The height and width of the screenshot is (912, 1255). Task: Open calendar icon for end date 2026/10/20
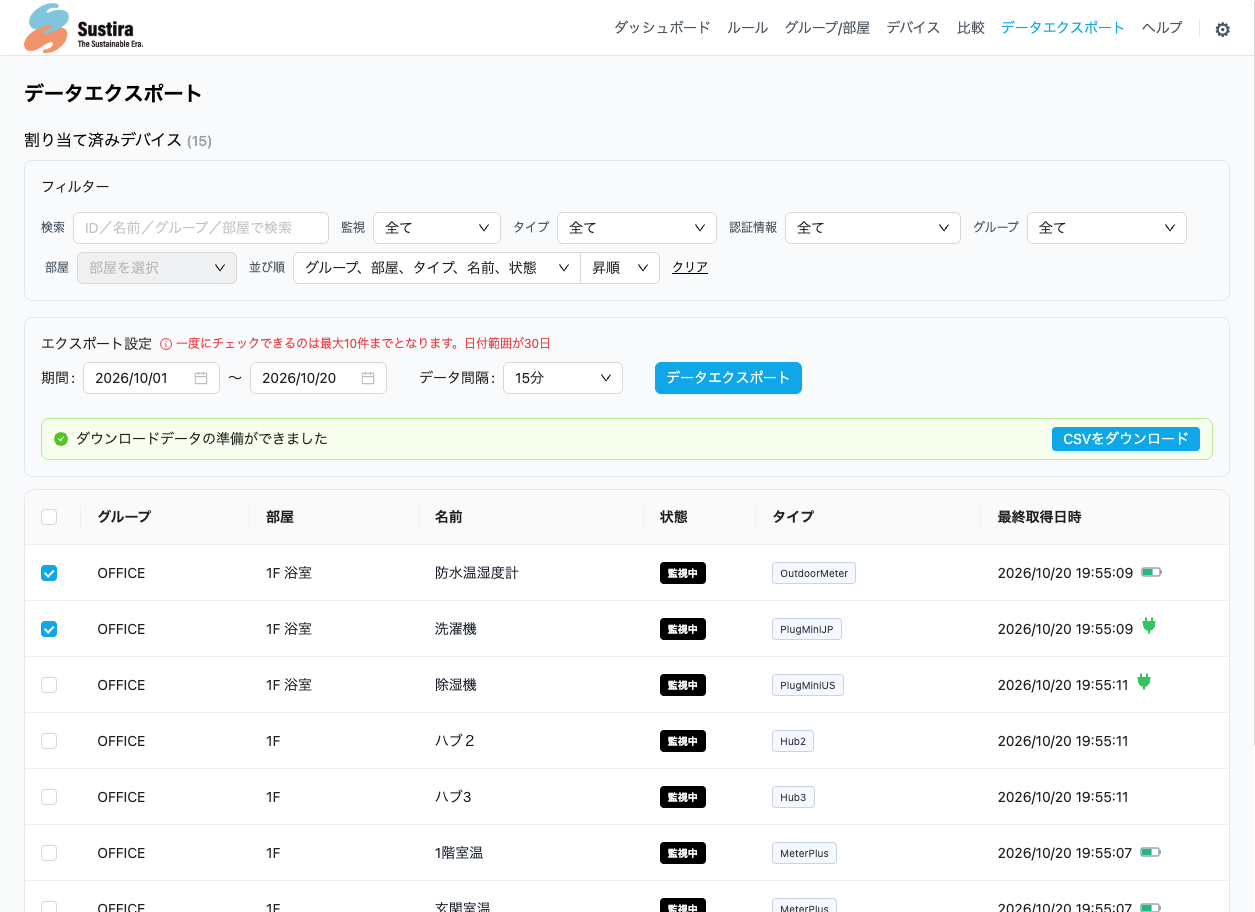click(x=368, y=378)
